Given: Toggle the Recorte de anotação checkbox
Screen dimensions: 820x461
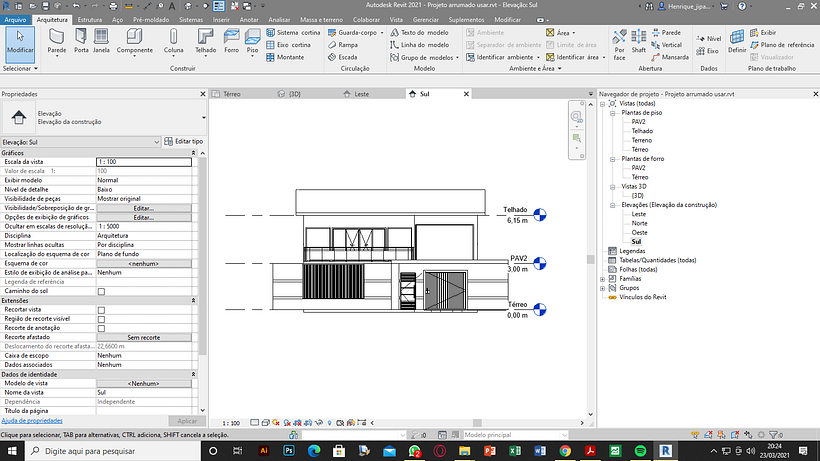Looking at the screenshot, I should (101, 328).
